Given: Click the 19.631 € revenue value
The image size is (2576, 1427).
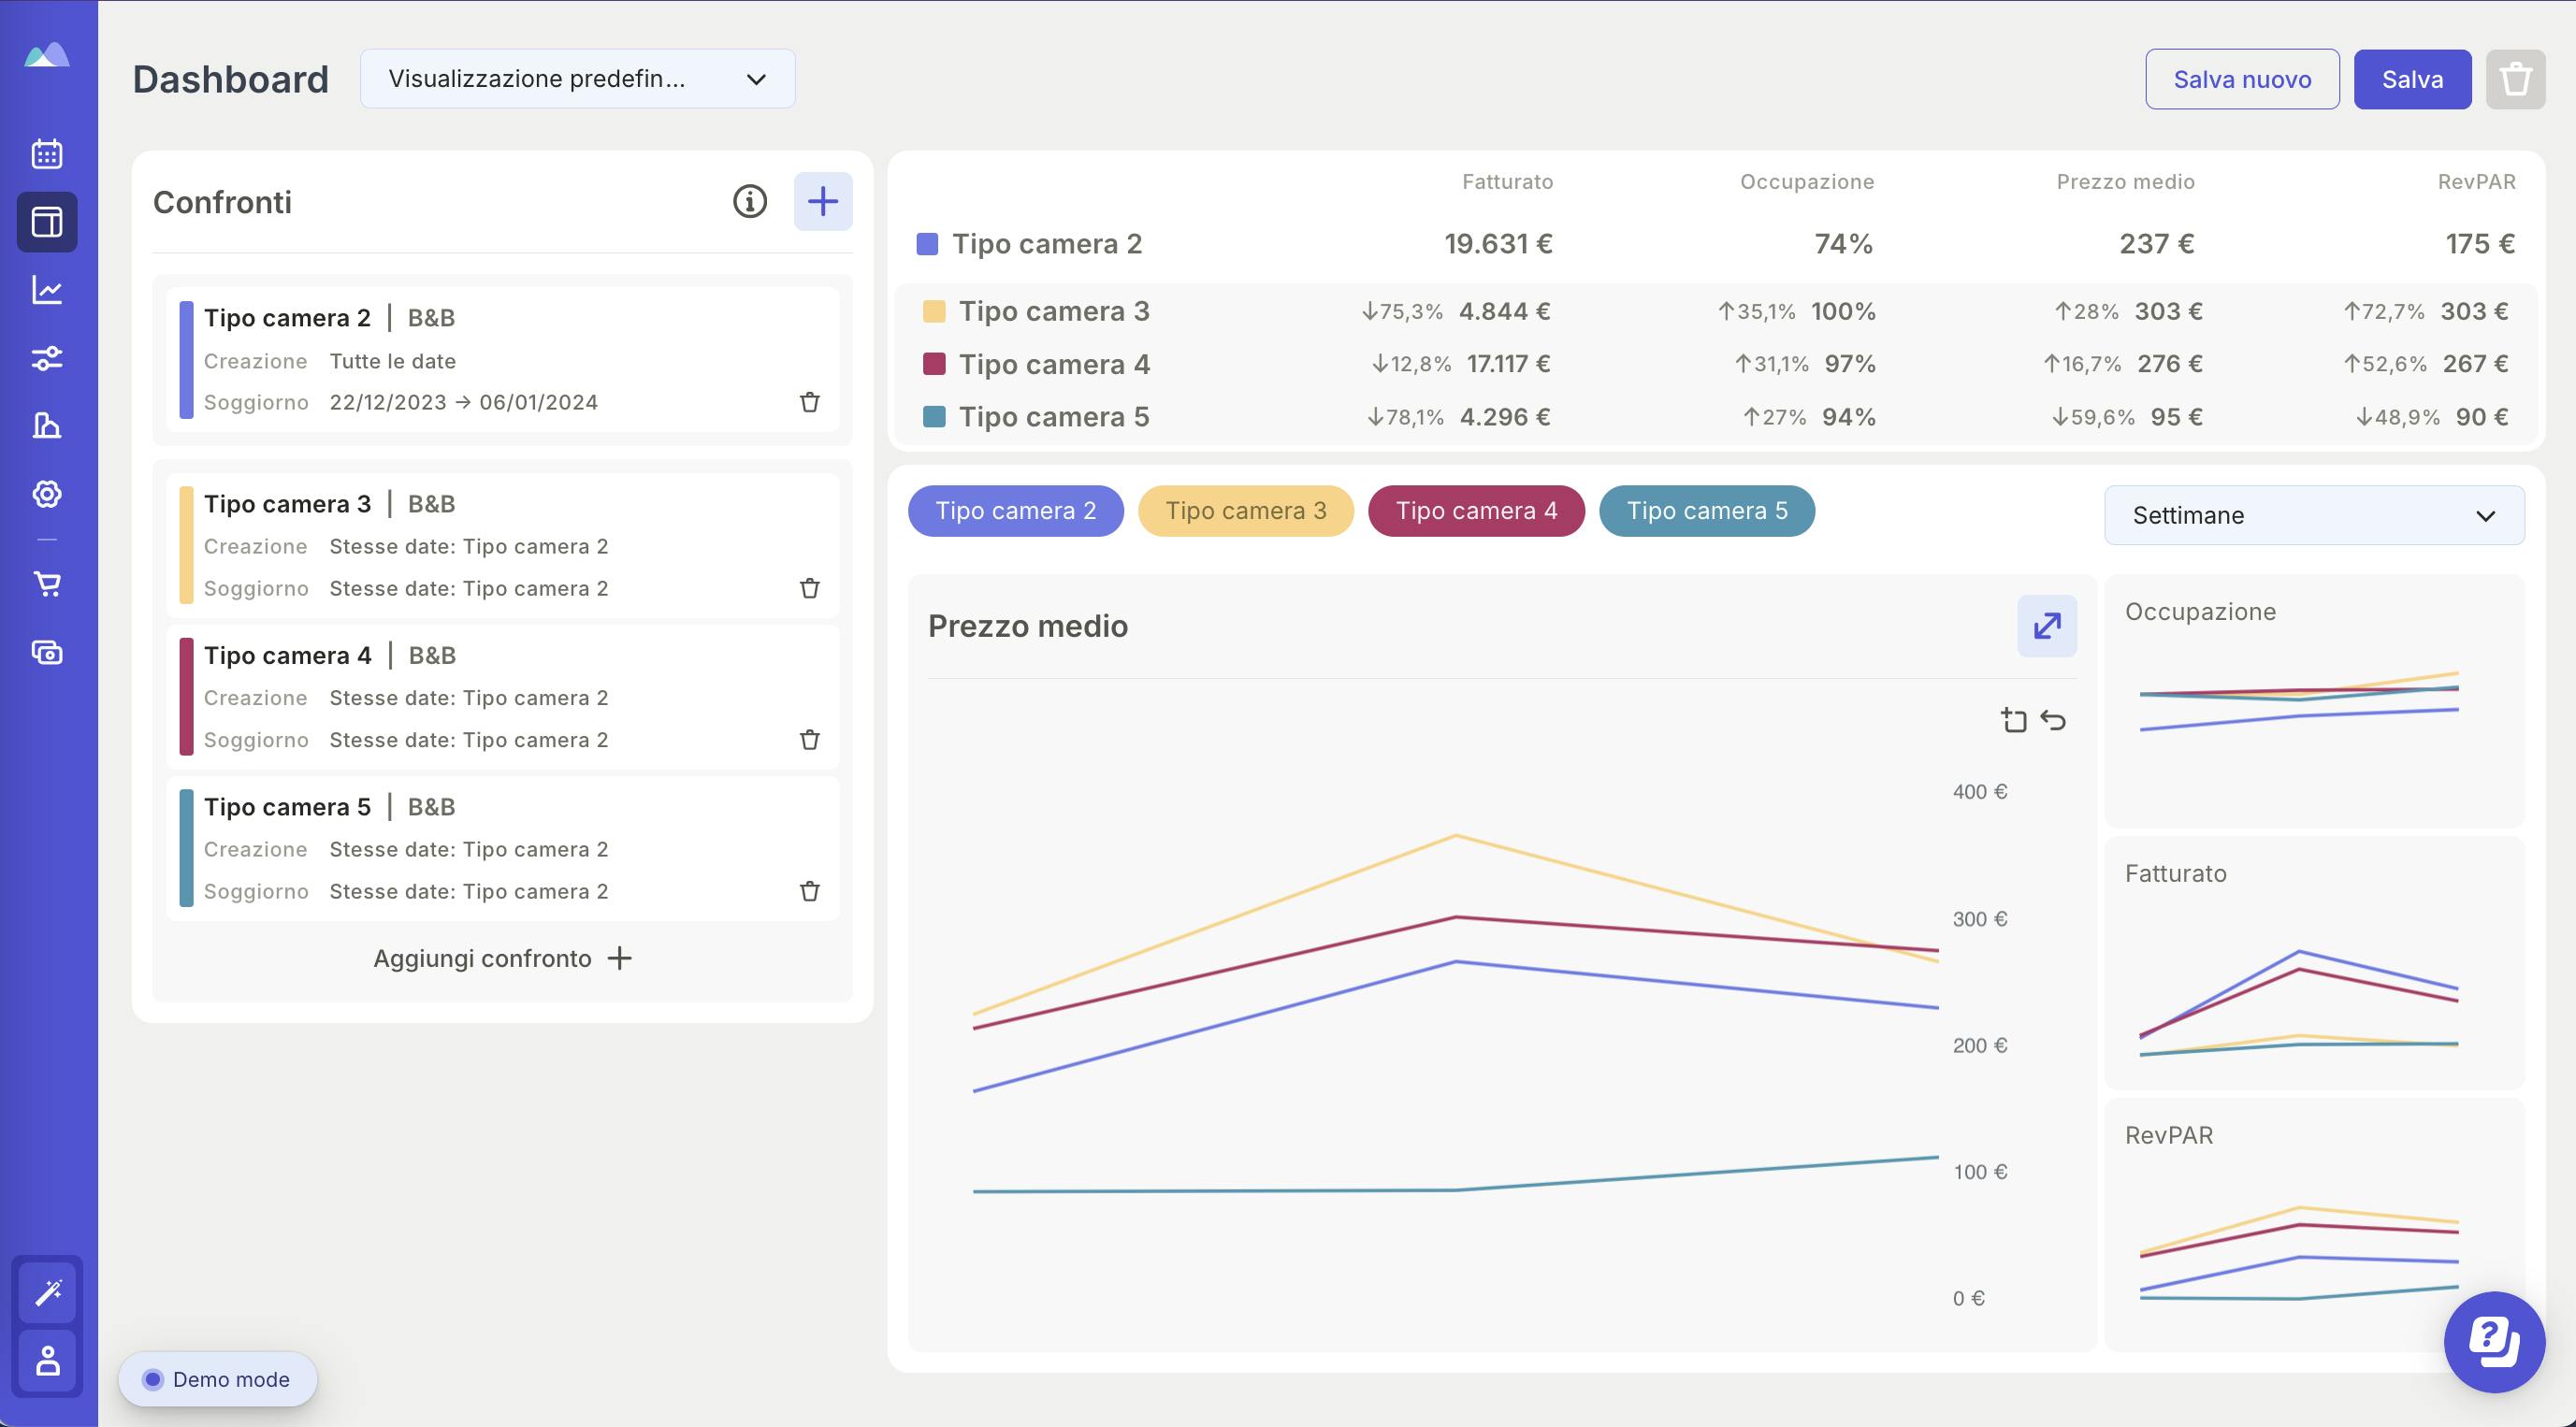Looking at the screenshot, I should [1498, 244].
